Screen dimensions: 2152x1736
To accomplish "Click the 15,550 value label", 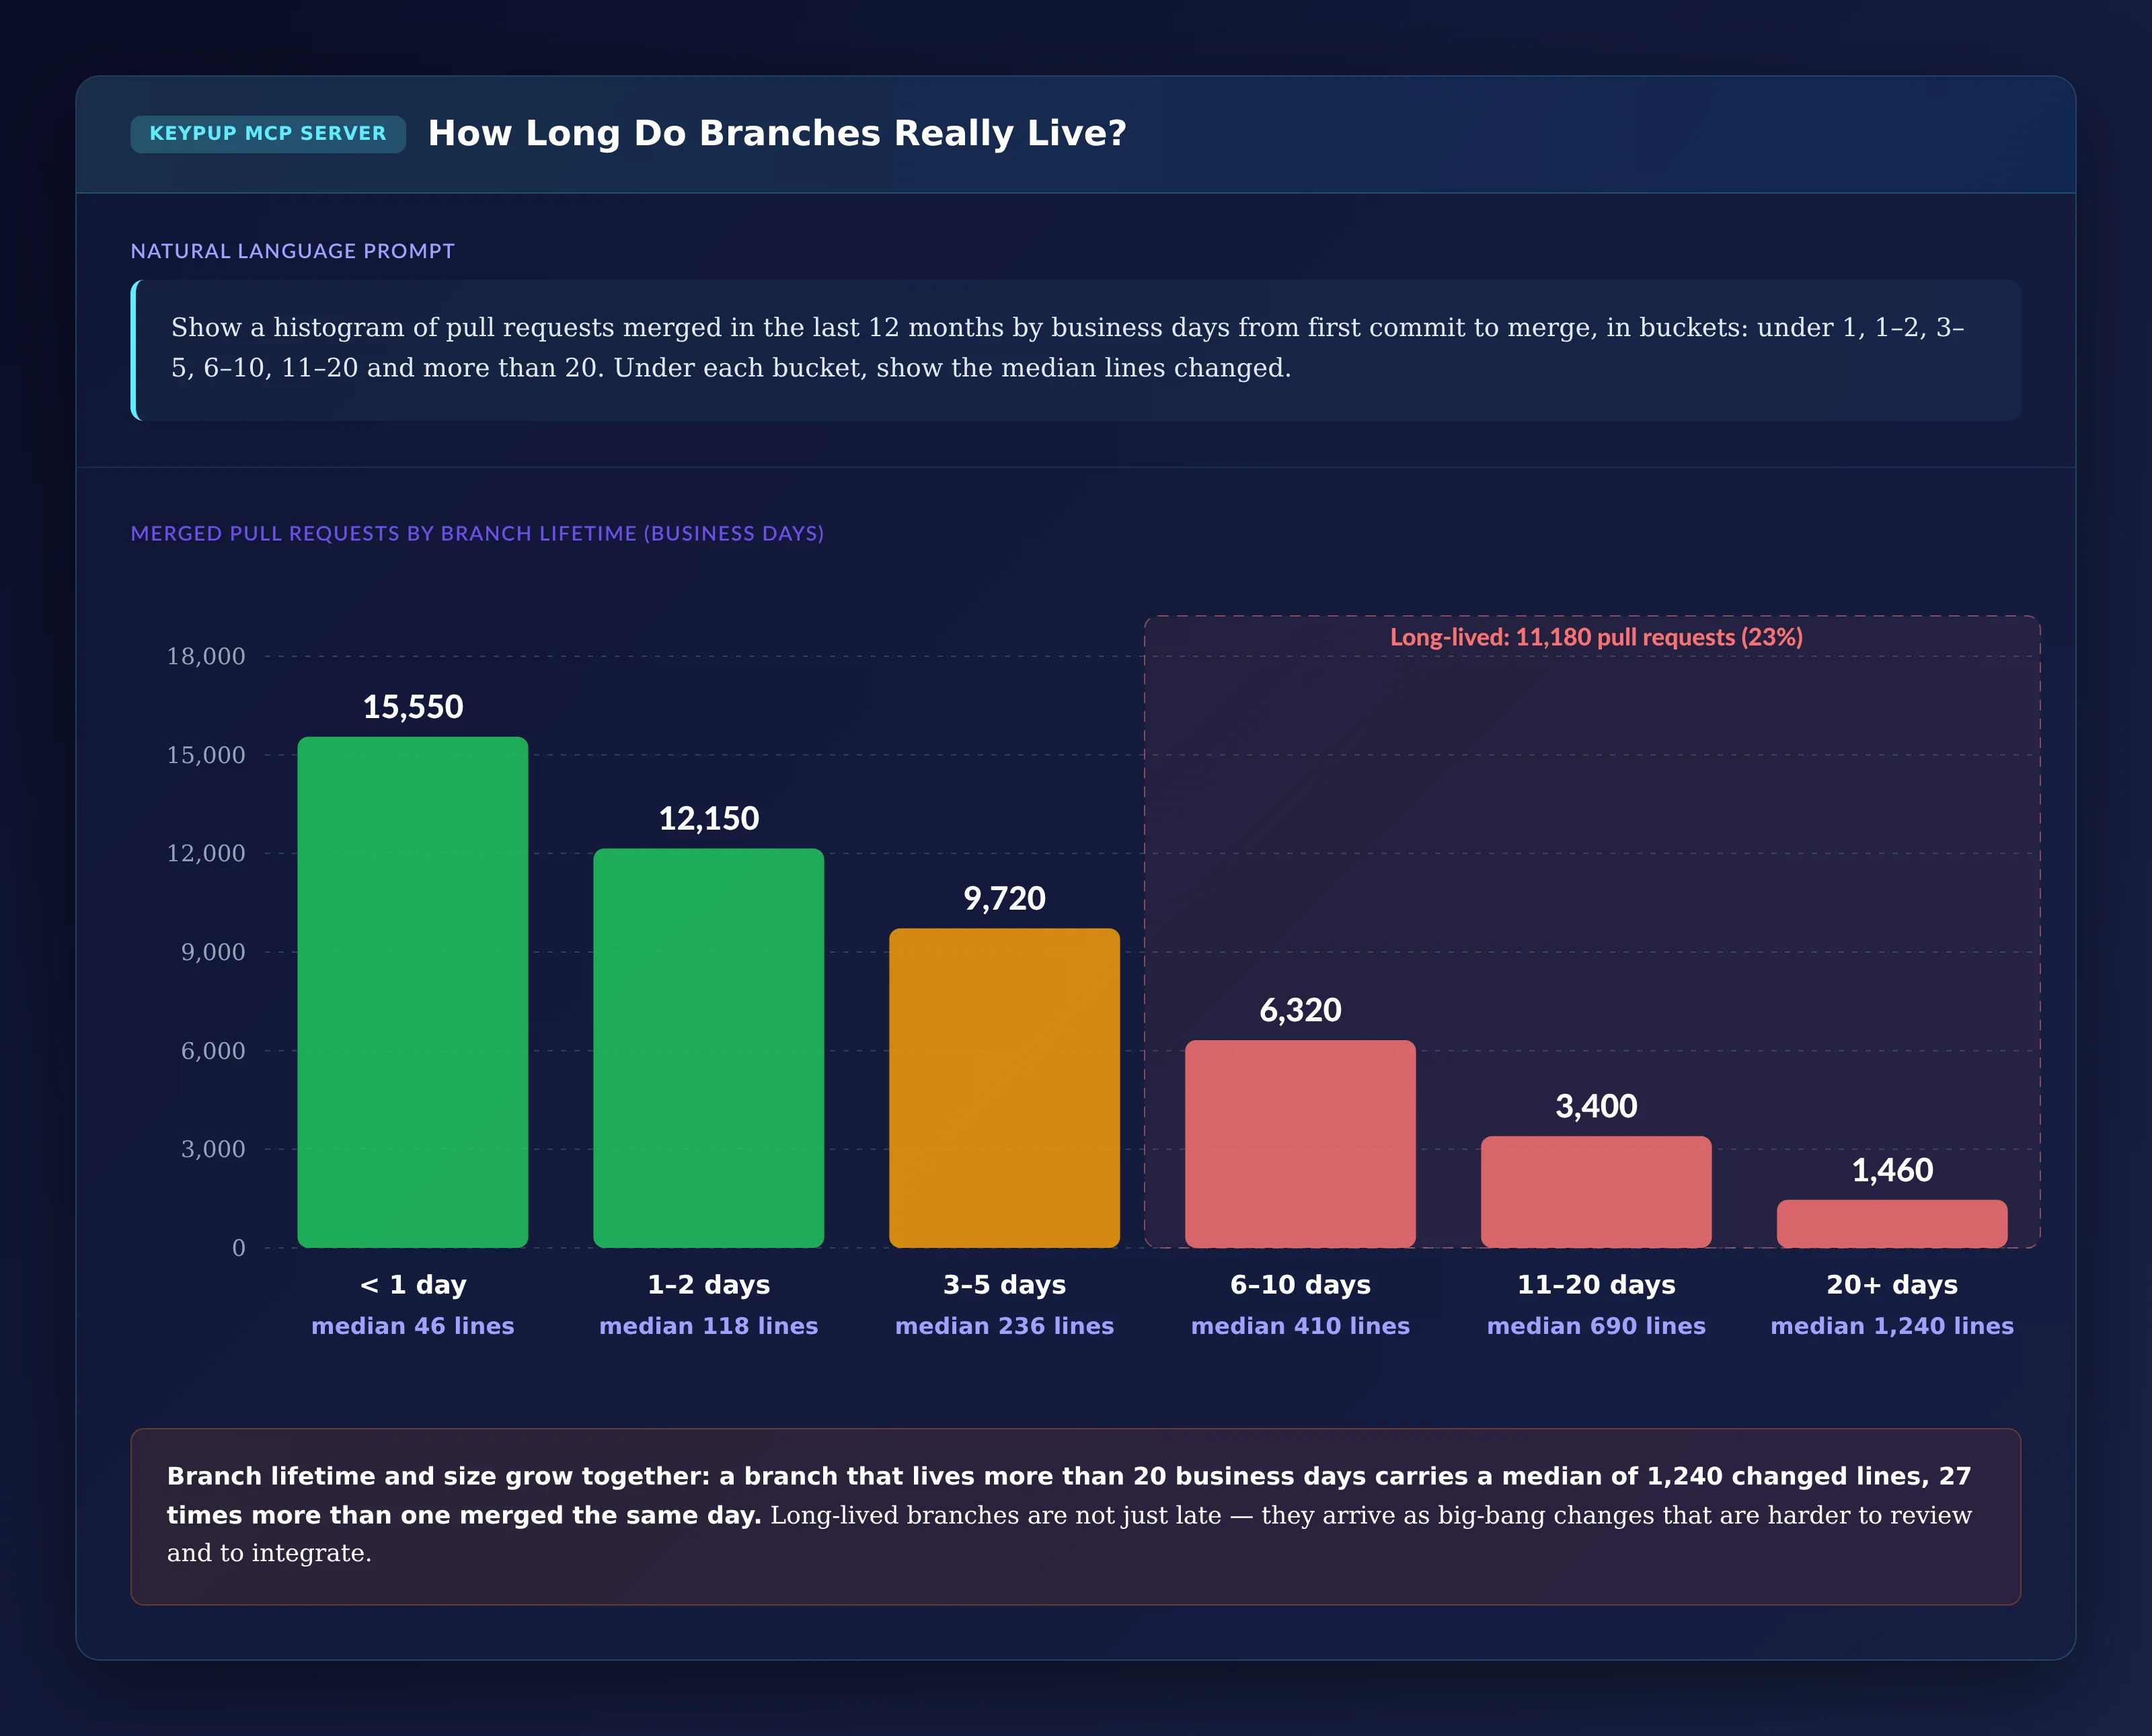I will tap(413, 707).
